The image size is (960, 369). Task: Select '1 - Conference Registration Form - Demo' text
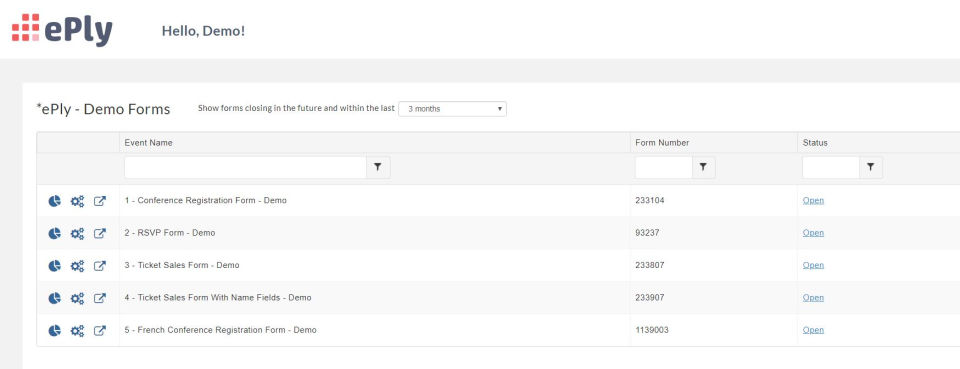coord(205,200)
